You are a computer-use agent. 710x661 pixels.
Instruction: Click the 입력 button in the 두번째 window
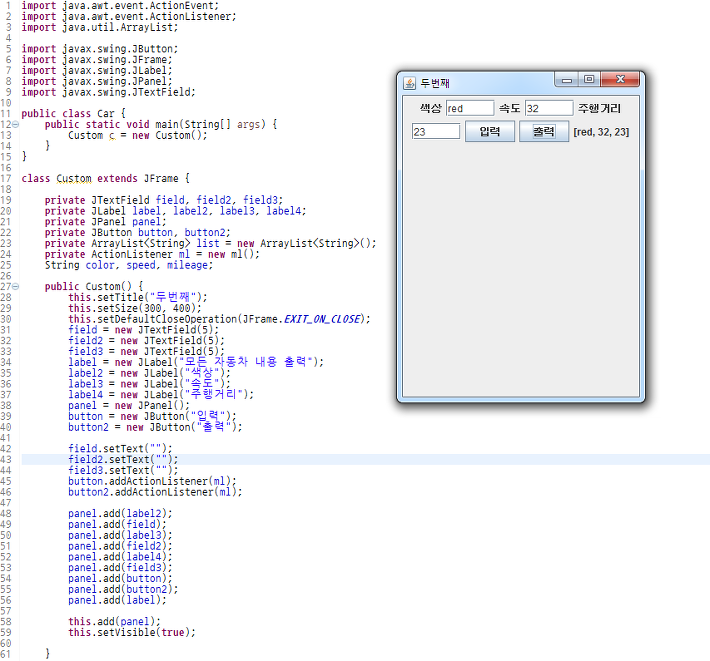click(x=489, y=132)
